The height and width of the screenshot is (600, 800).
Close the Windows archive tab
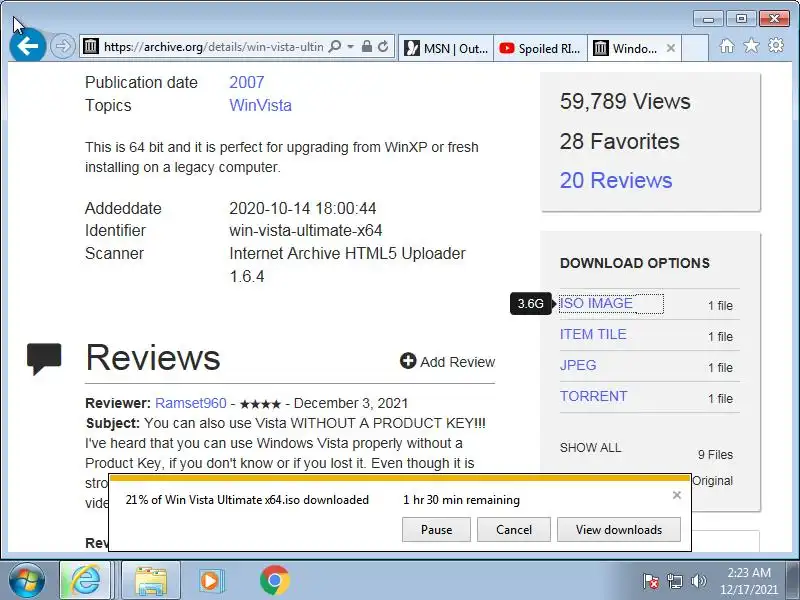tap(671, 48)
